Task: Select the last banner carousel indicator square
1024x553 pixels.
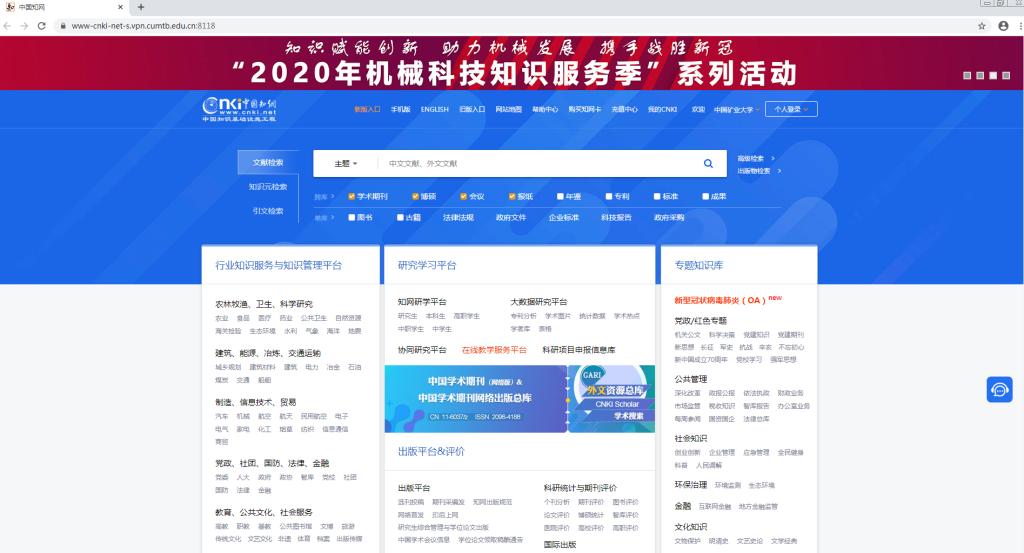Action: coord(1006,75)
